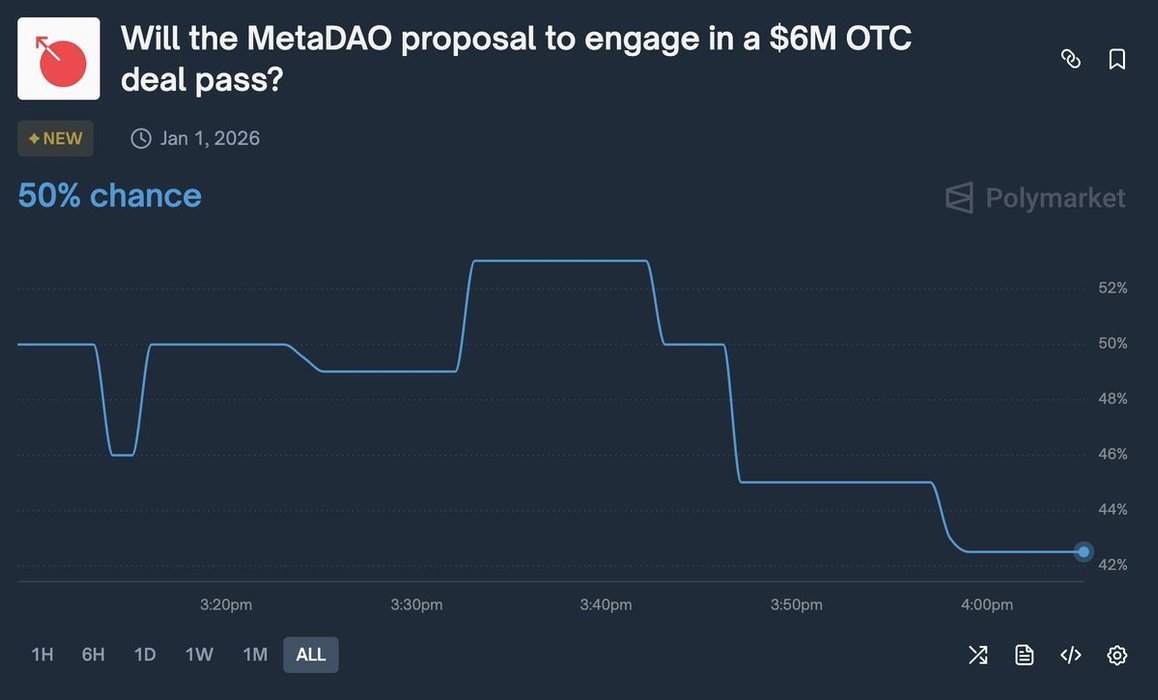Click the 50% chance label
The height and width of the screenshot is (700, 1158).
[110, 195]
